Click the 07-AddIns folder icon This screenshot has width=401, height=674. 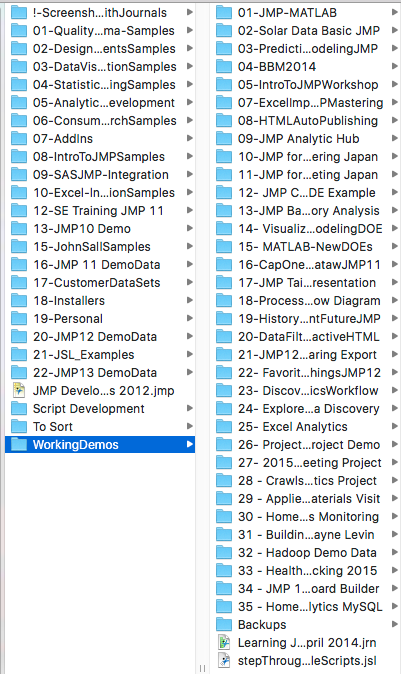tap(19, 138)
